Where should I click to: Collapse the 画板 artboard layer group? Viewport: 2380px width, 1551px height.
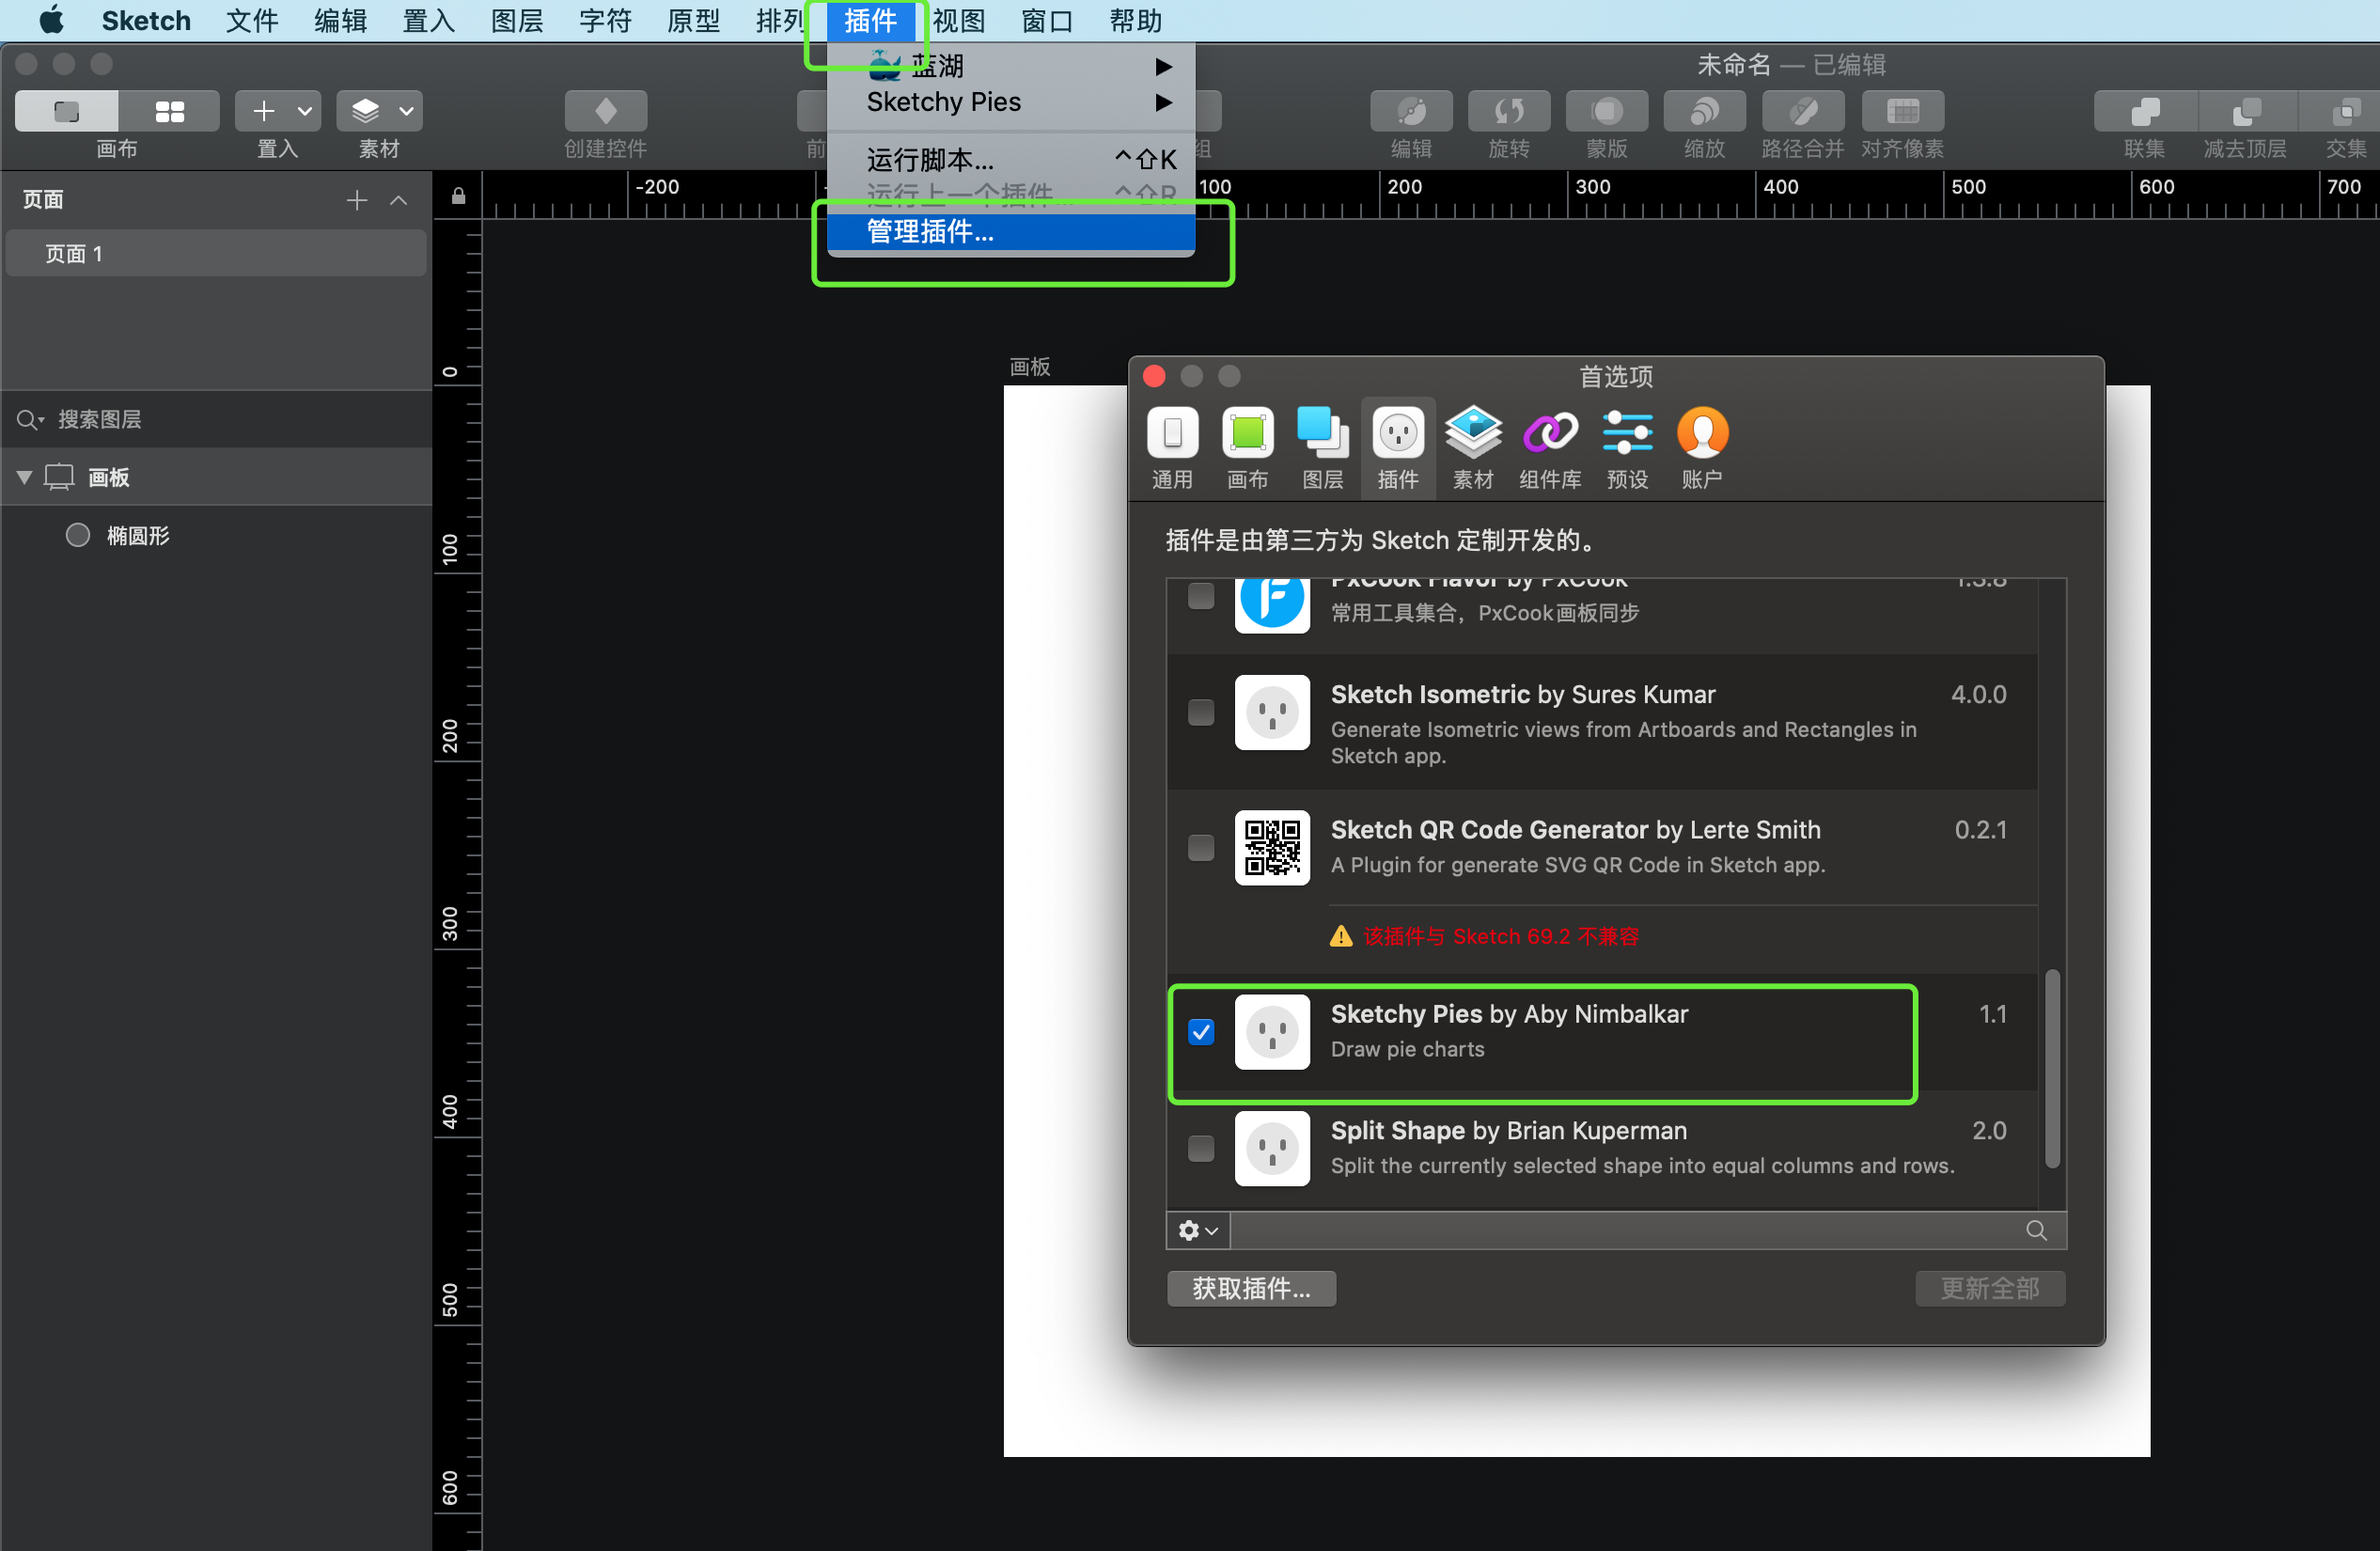(24, 477)
